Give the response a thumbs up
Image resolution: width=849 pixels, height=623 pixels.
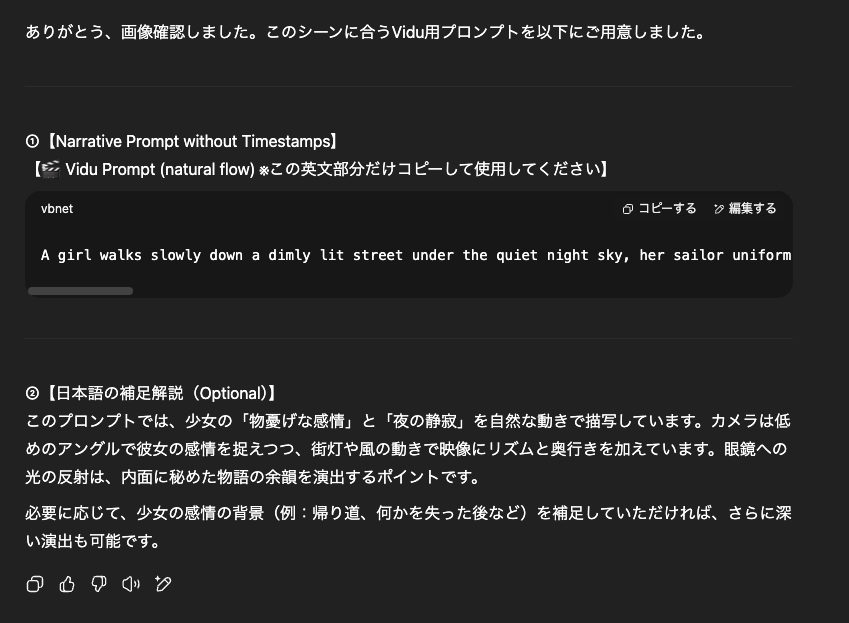67,584
